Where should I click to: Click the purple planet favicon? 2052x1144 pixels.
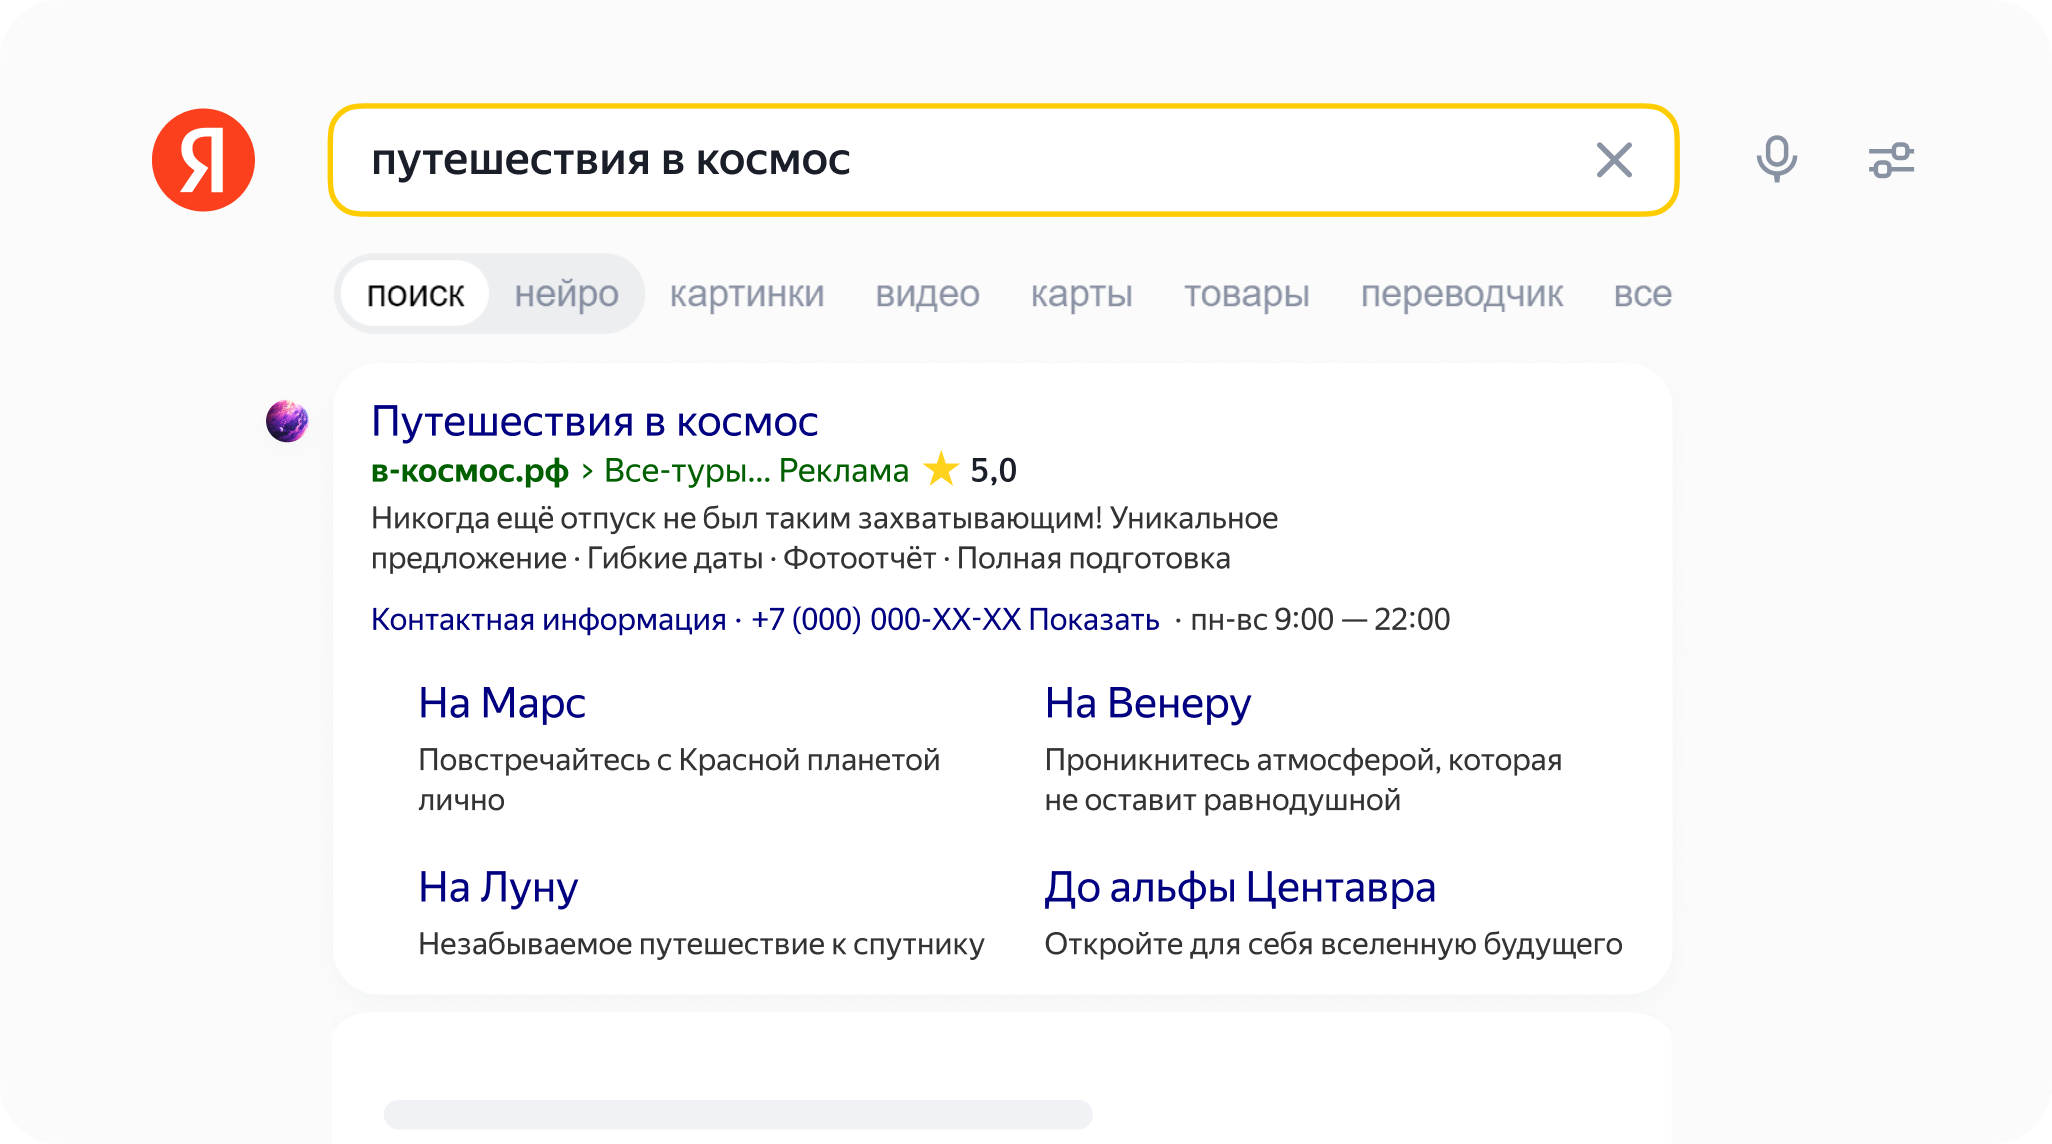287,421
